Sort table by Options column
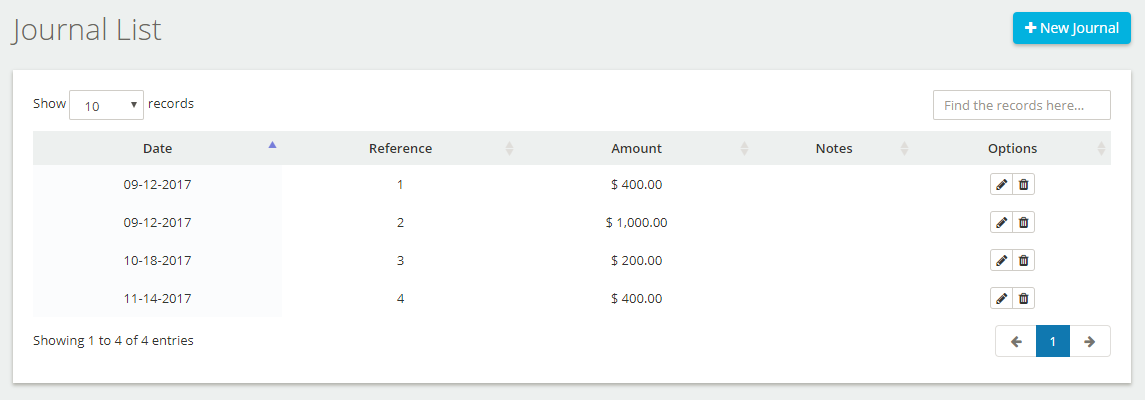 (x=1012, y=148)
